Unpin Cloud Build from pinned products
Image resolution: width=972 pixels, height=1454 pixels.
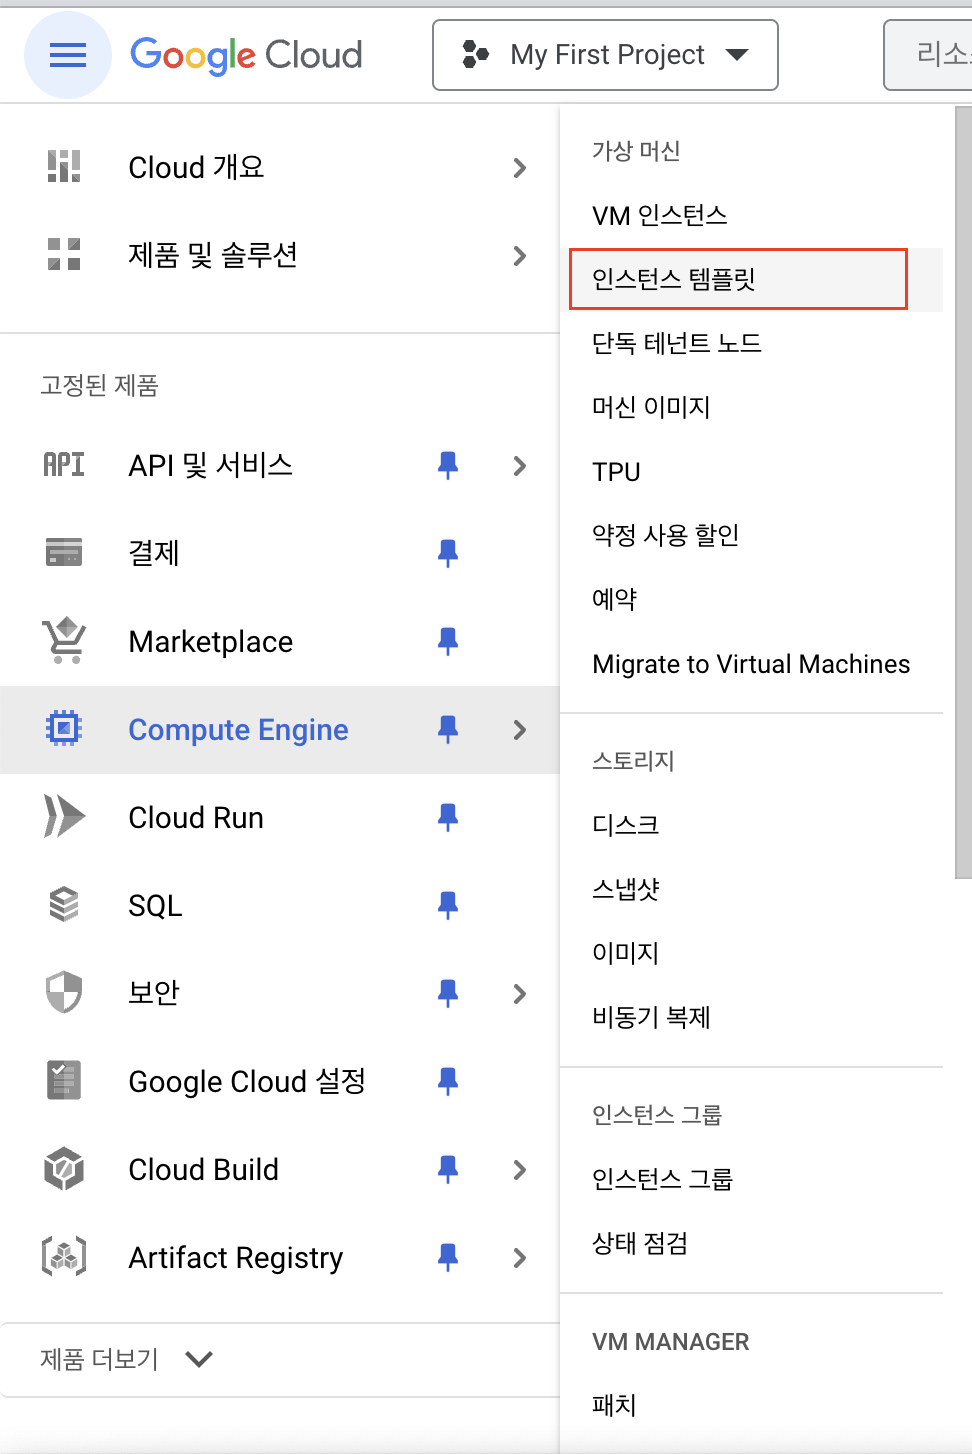pyautogui.click(x=448, y=1169)
